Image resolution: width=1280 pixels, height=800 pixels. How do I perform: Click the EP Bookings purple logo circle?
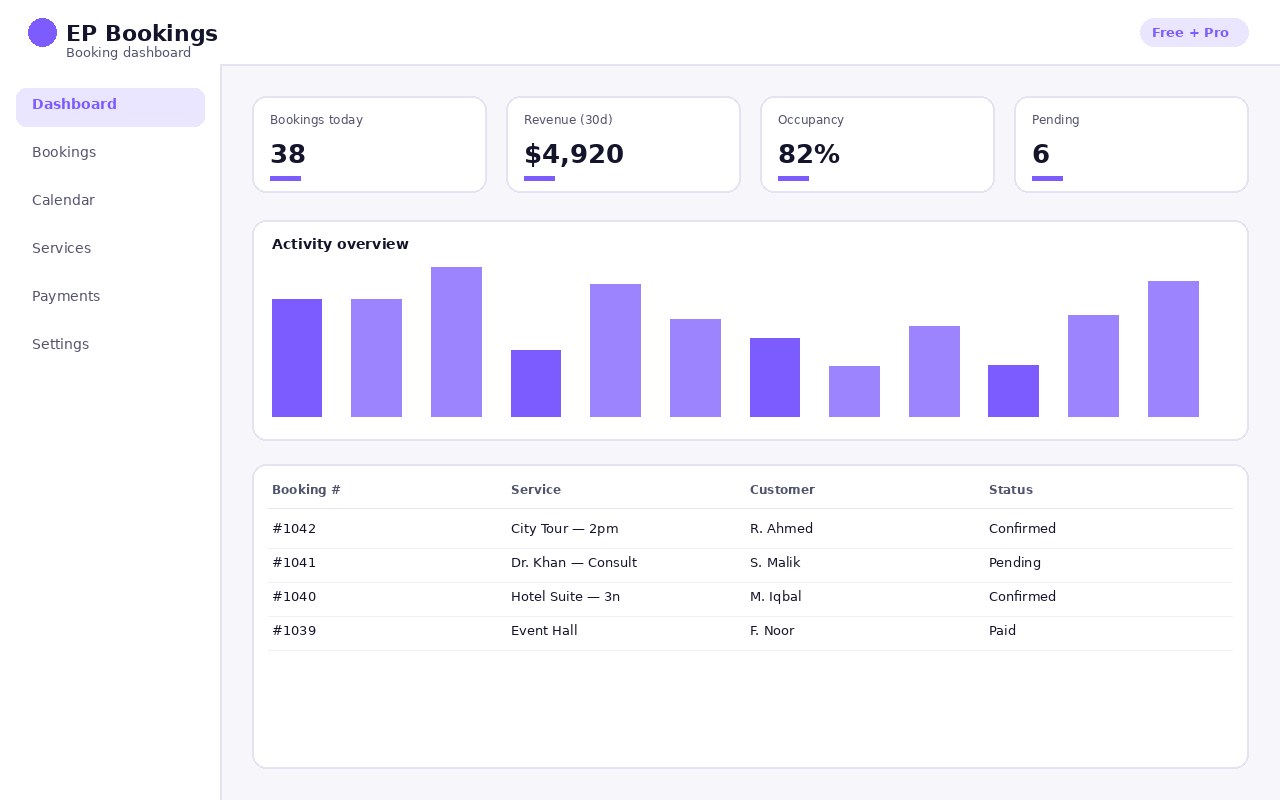tap(42, 32)
